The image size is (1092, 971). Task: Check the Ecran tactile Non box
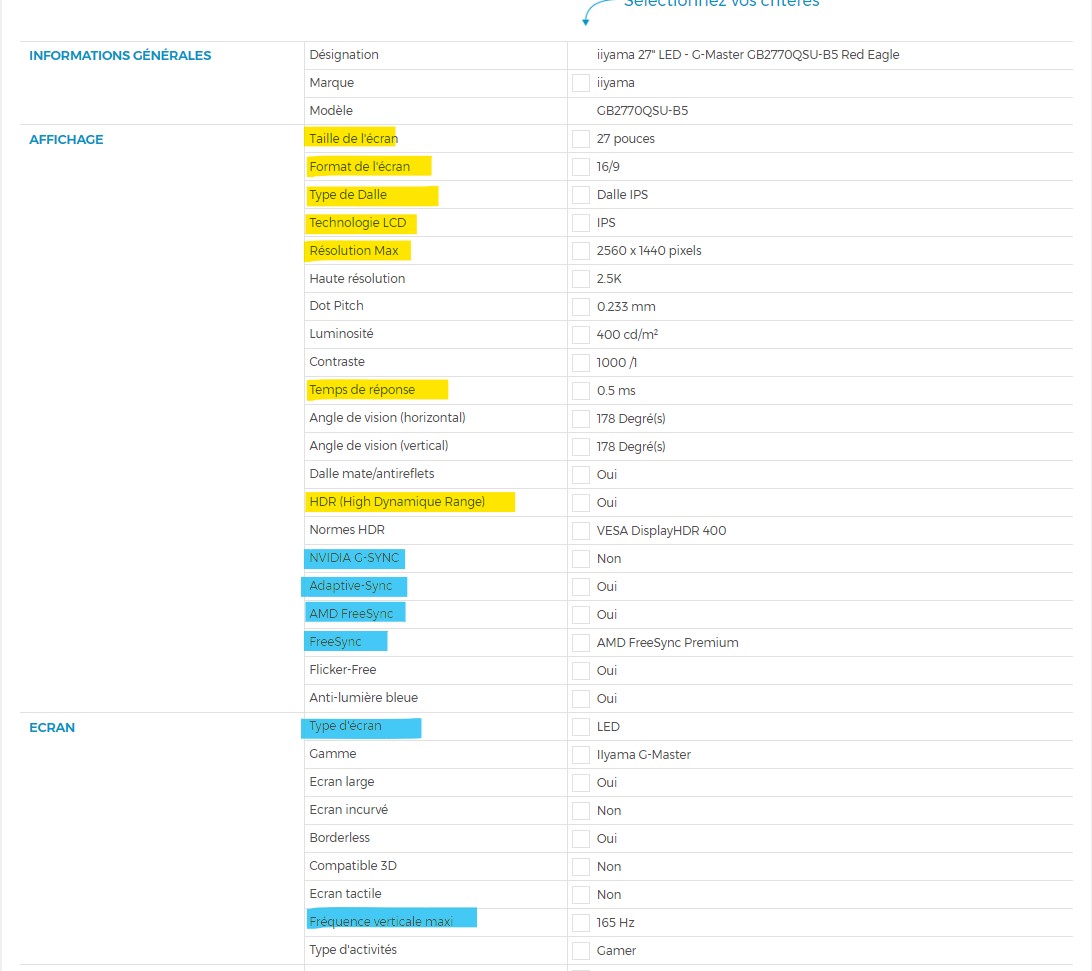(x=581, y=894)
